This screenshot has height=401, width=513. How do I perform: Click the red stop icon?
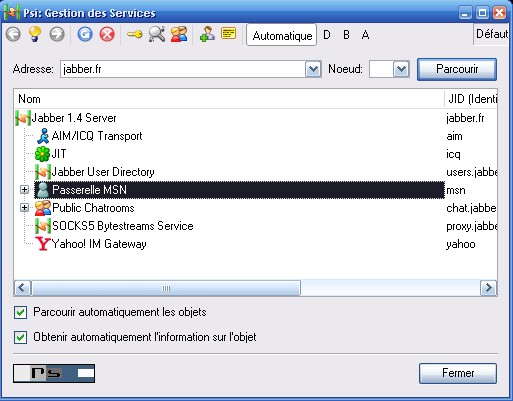[x=107, y=34]
